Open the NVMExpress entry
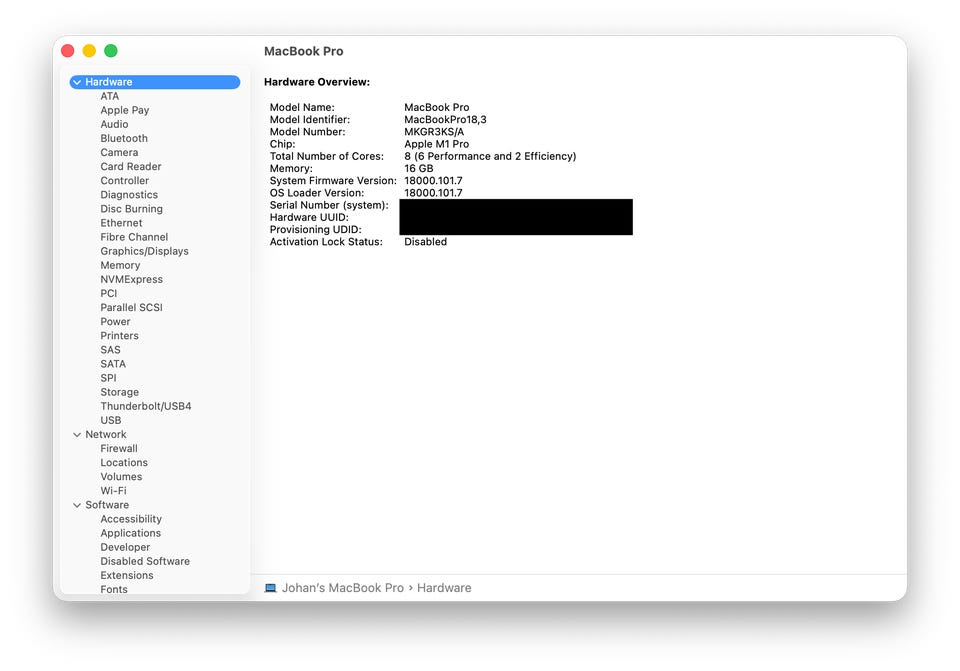Screen dimensions: 960x671 131,279
